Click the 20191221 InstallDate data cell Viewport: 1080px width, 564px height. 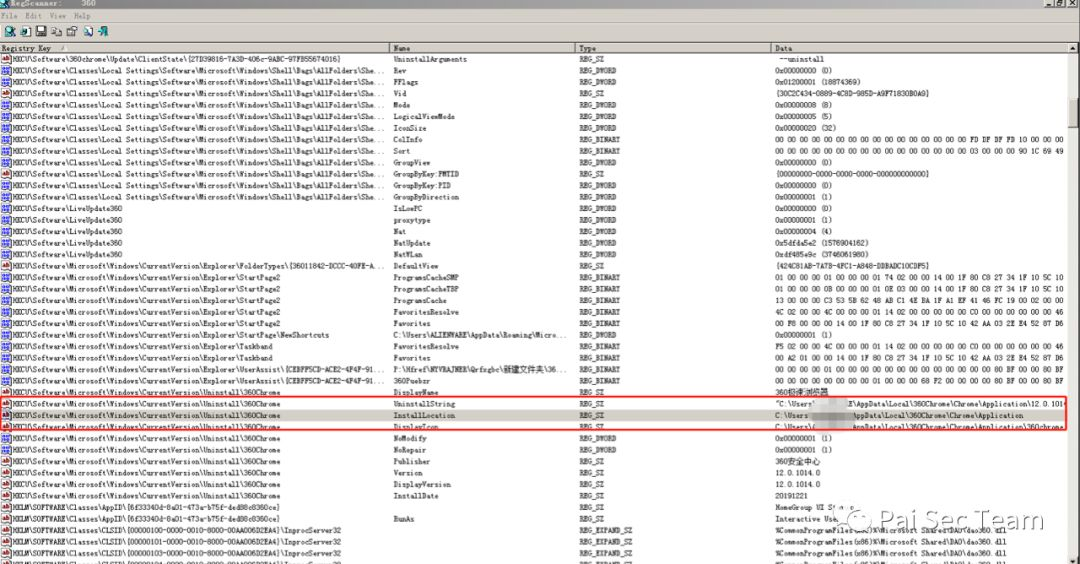pyautogui.click(x=791, y=496)
